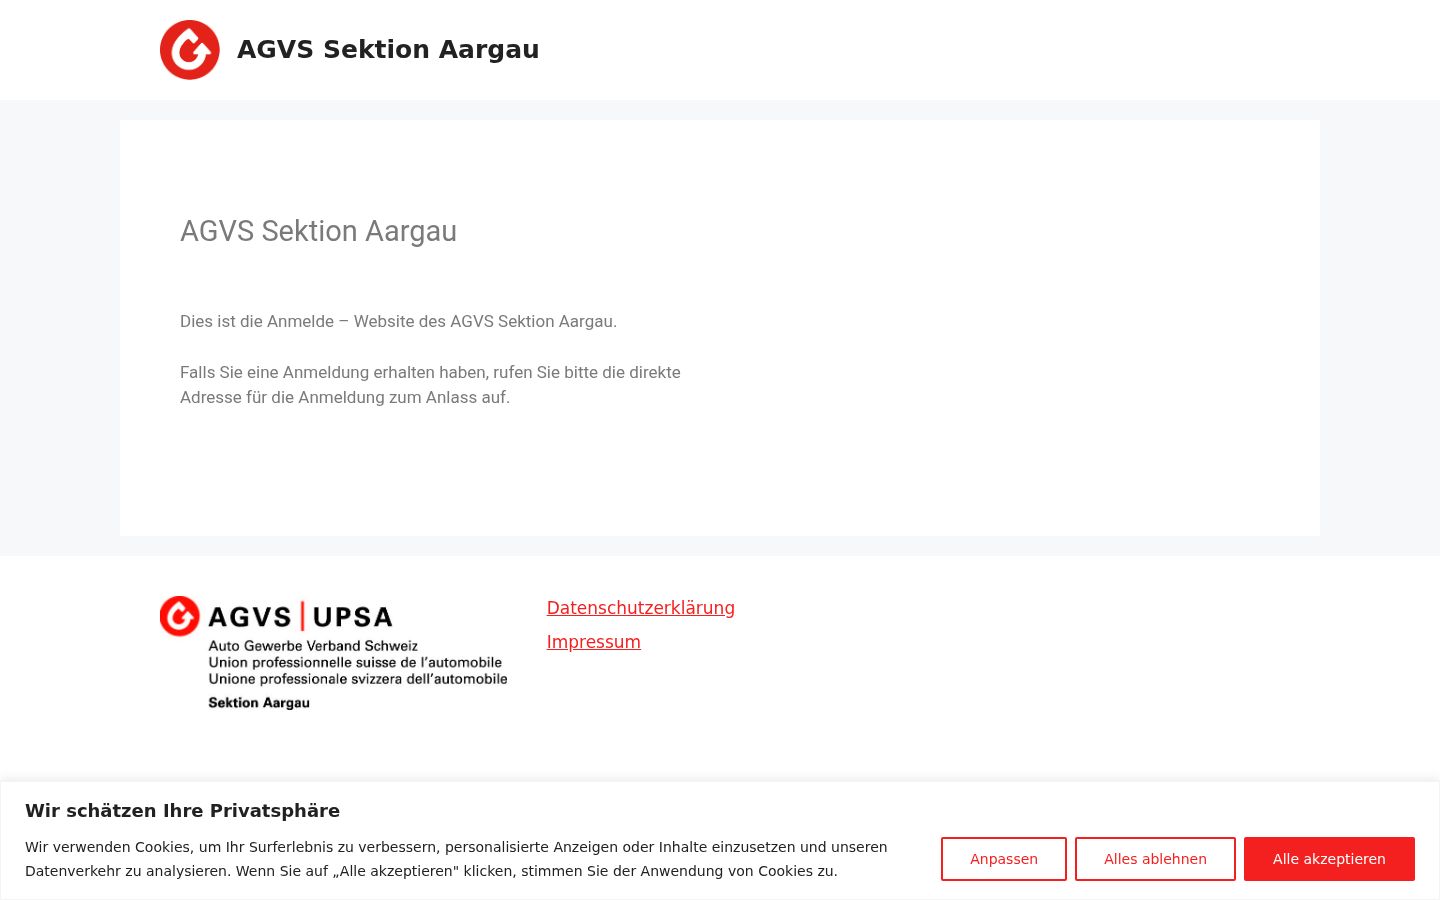Image resolution: width=1440 pixels, height=900 pixels.
Task: Choose Alles ablehnen in the cookie banner
Action: coord(1155,859)
